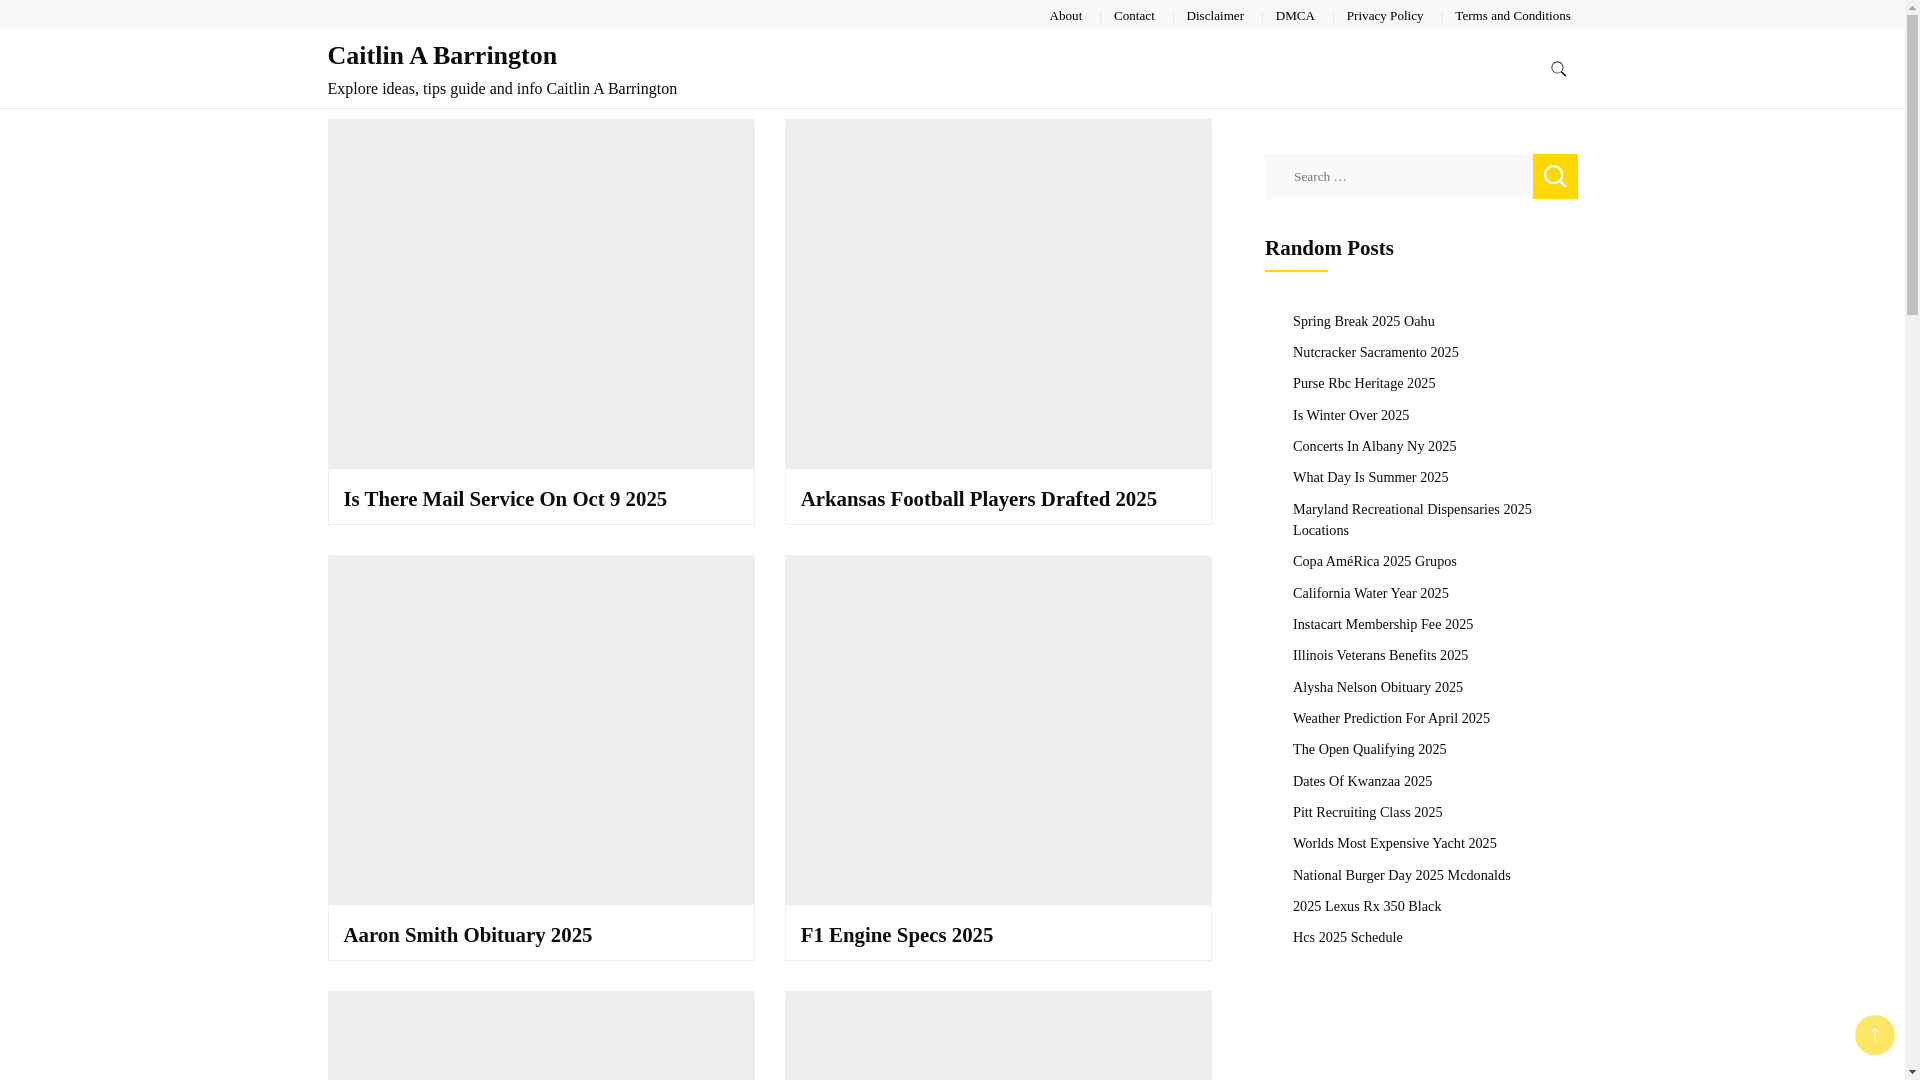The width and height of the screenshot is (1920, 1080).
Task: Open Is Winter Over 2025 link
Action: (1351, 415)
